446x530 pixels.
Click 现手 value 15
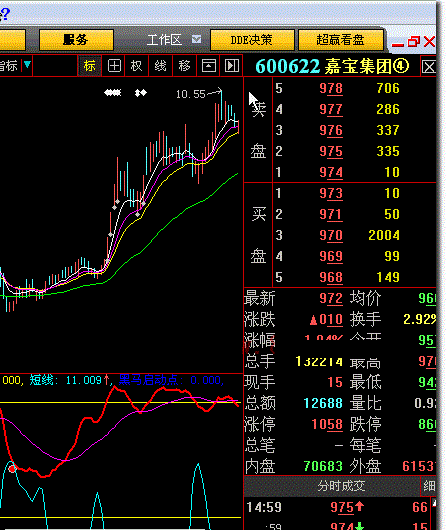[335, 382]
